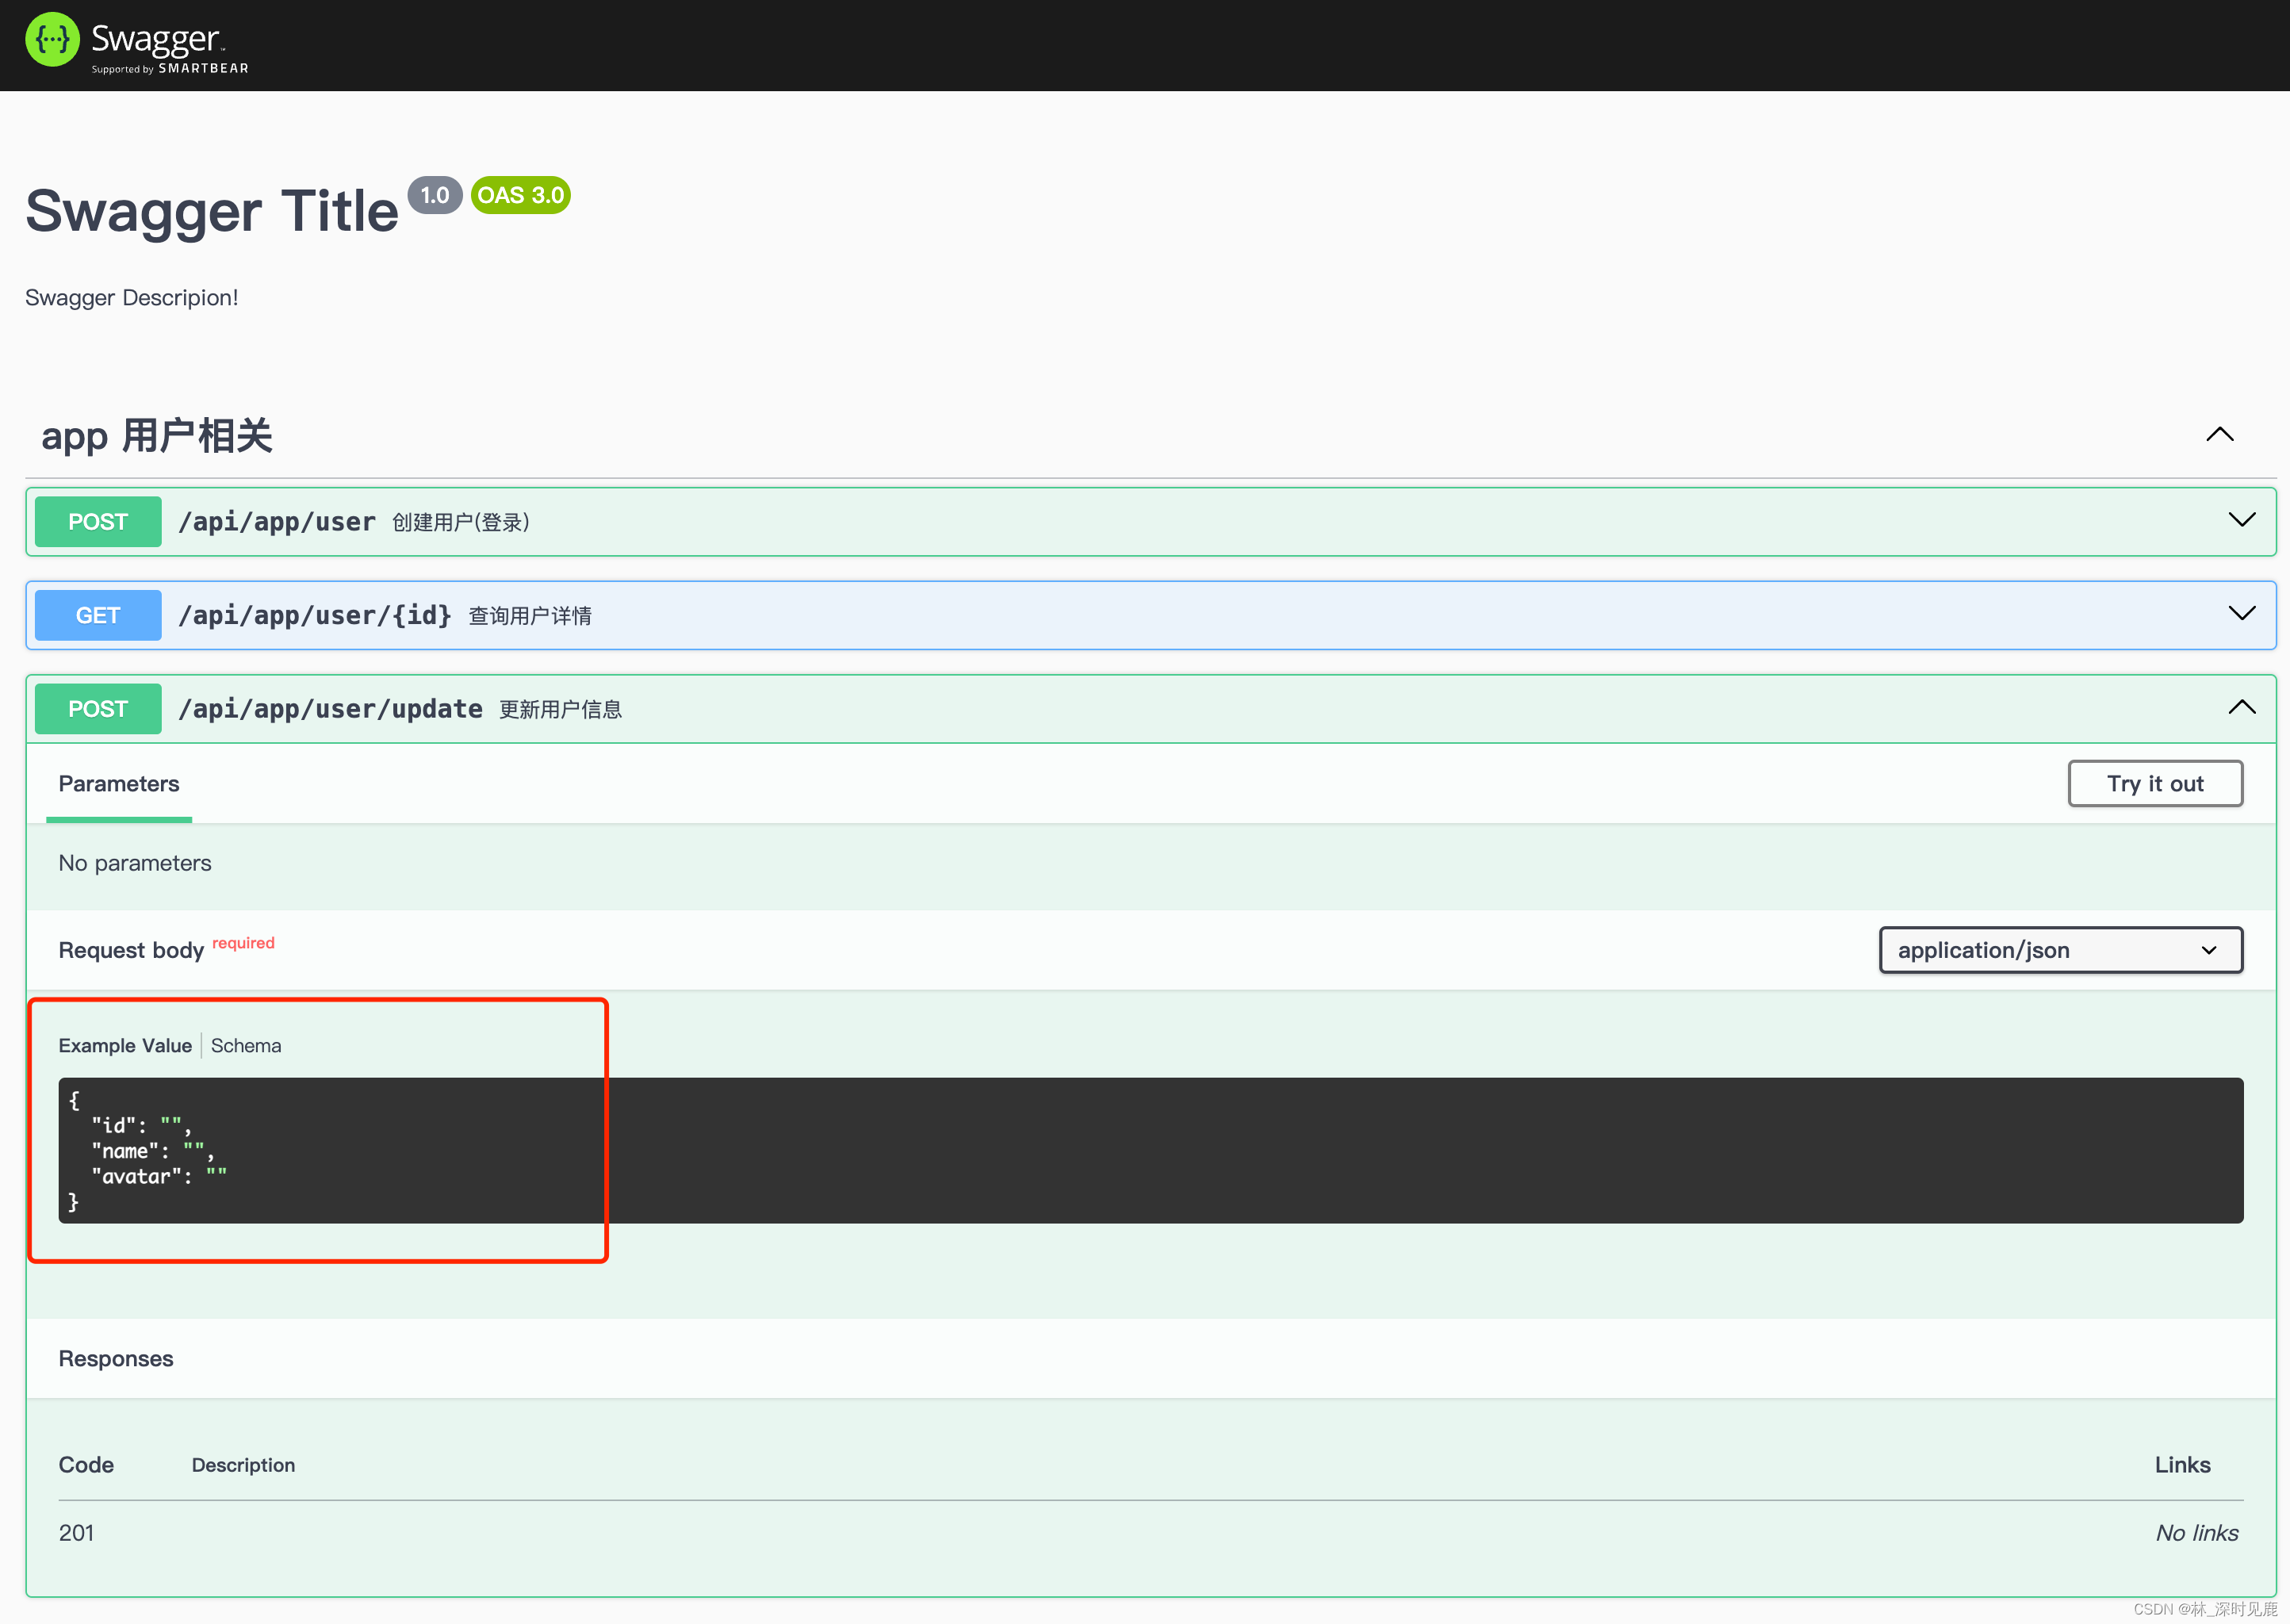The height and width of the screenshot is (1624, 2290).
Task: Click the /api/app/user/update path link
Action: pos(330,709)
